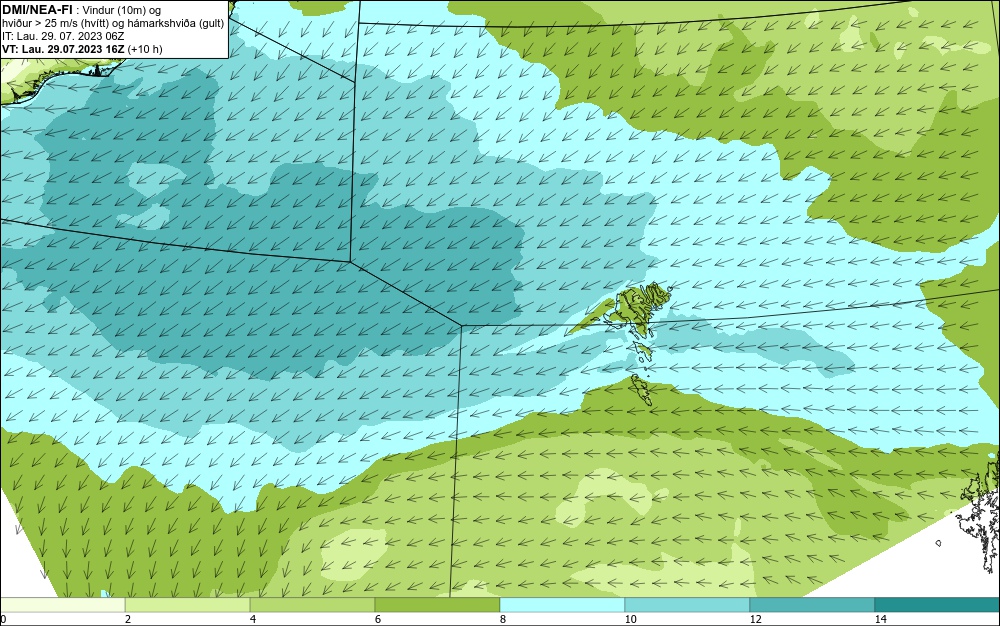Click the dark teal swatch above 14 m/s
Screen dimensions: 1000x626
[x=938, y=605]
